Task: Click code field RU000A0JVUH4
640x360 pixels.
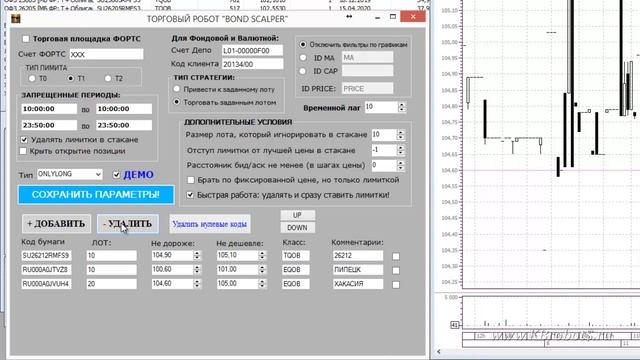Action: coord(46,284)
